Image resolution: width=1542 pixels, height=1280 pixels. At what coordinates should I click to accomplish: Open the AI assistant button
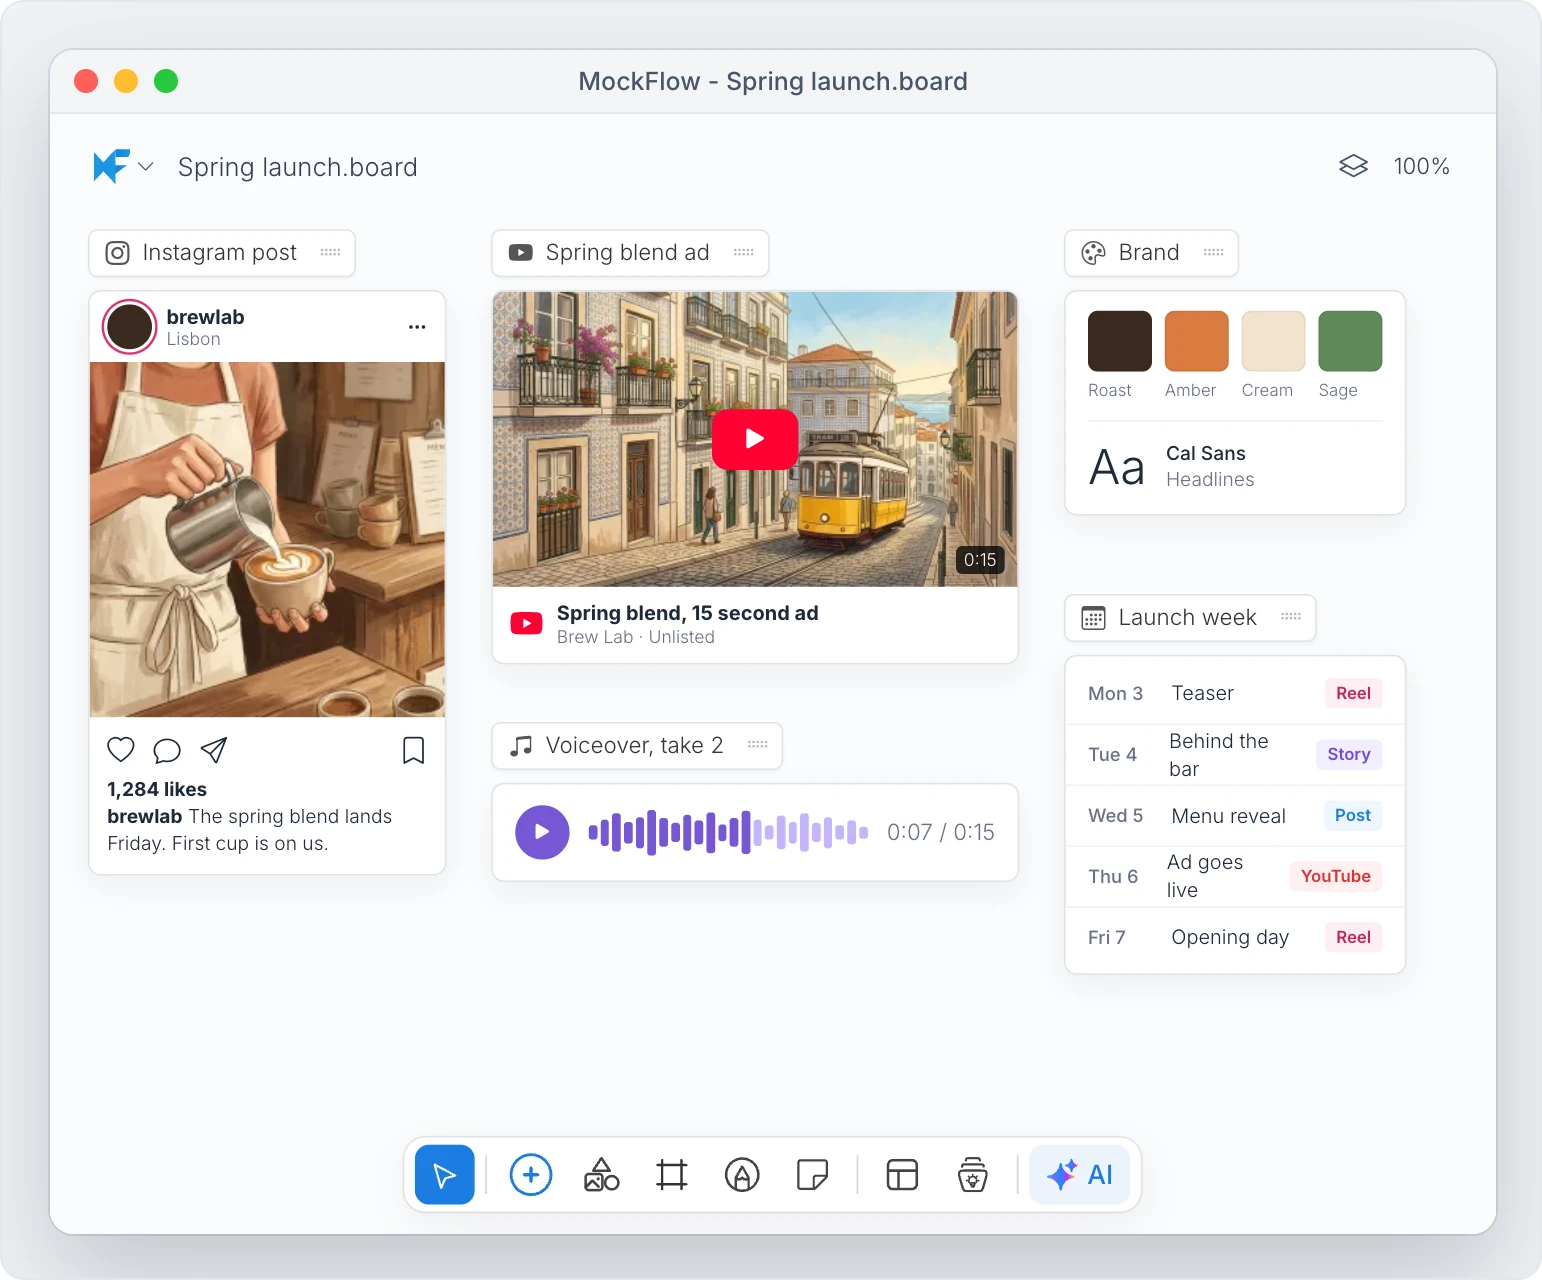[x=1079, y=1175]
